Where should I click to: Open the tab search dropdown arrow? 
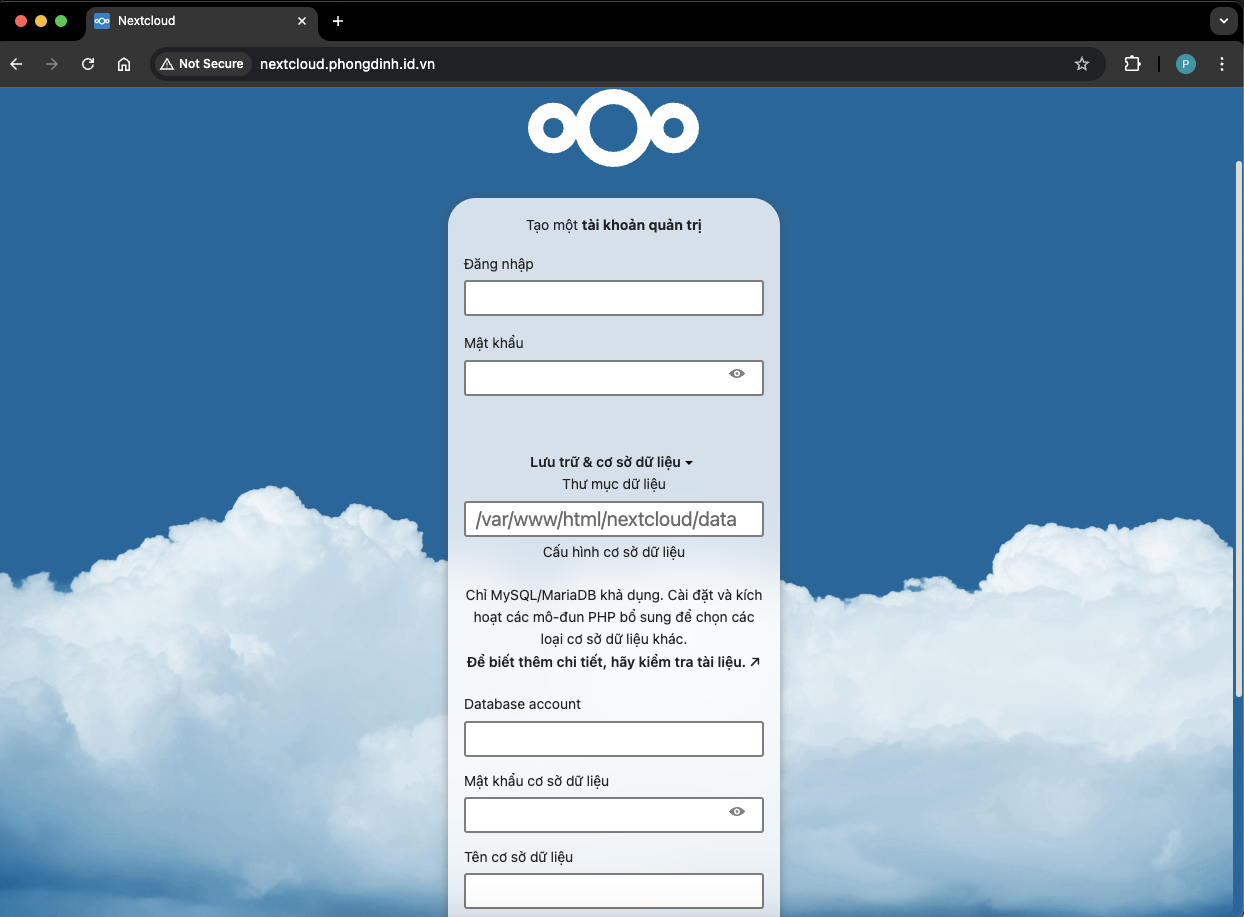coord(1224,21)
